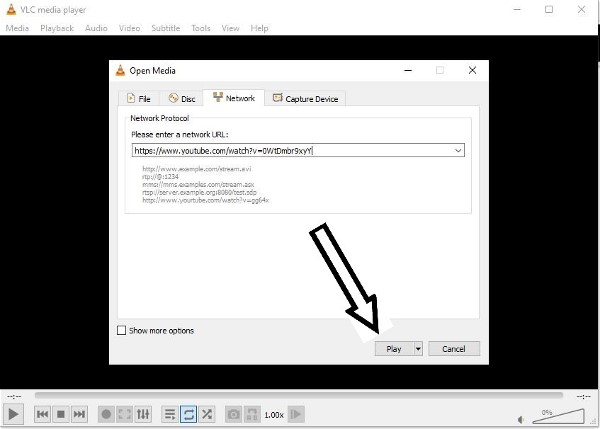Click the Cancel button
This screenshot has height=429, width=600.
tap(454, 349)
